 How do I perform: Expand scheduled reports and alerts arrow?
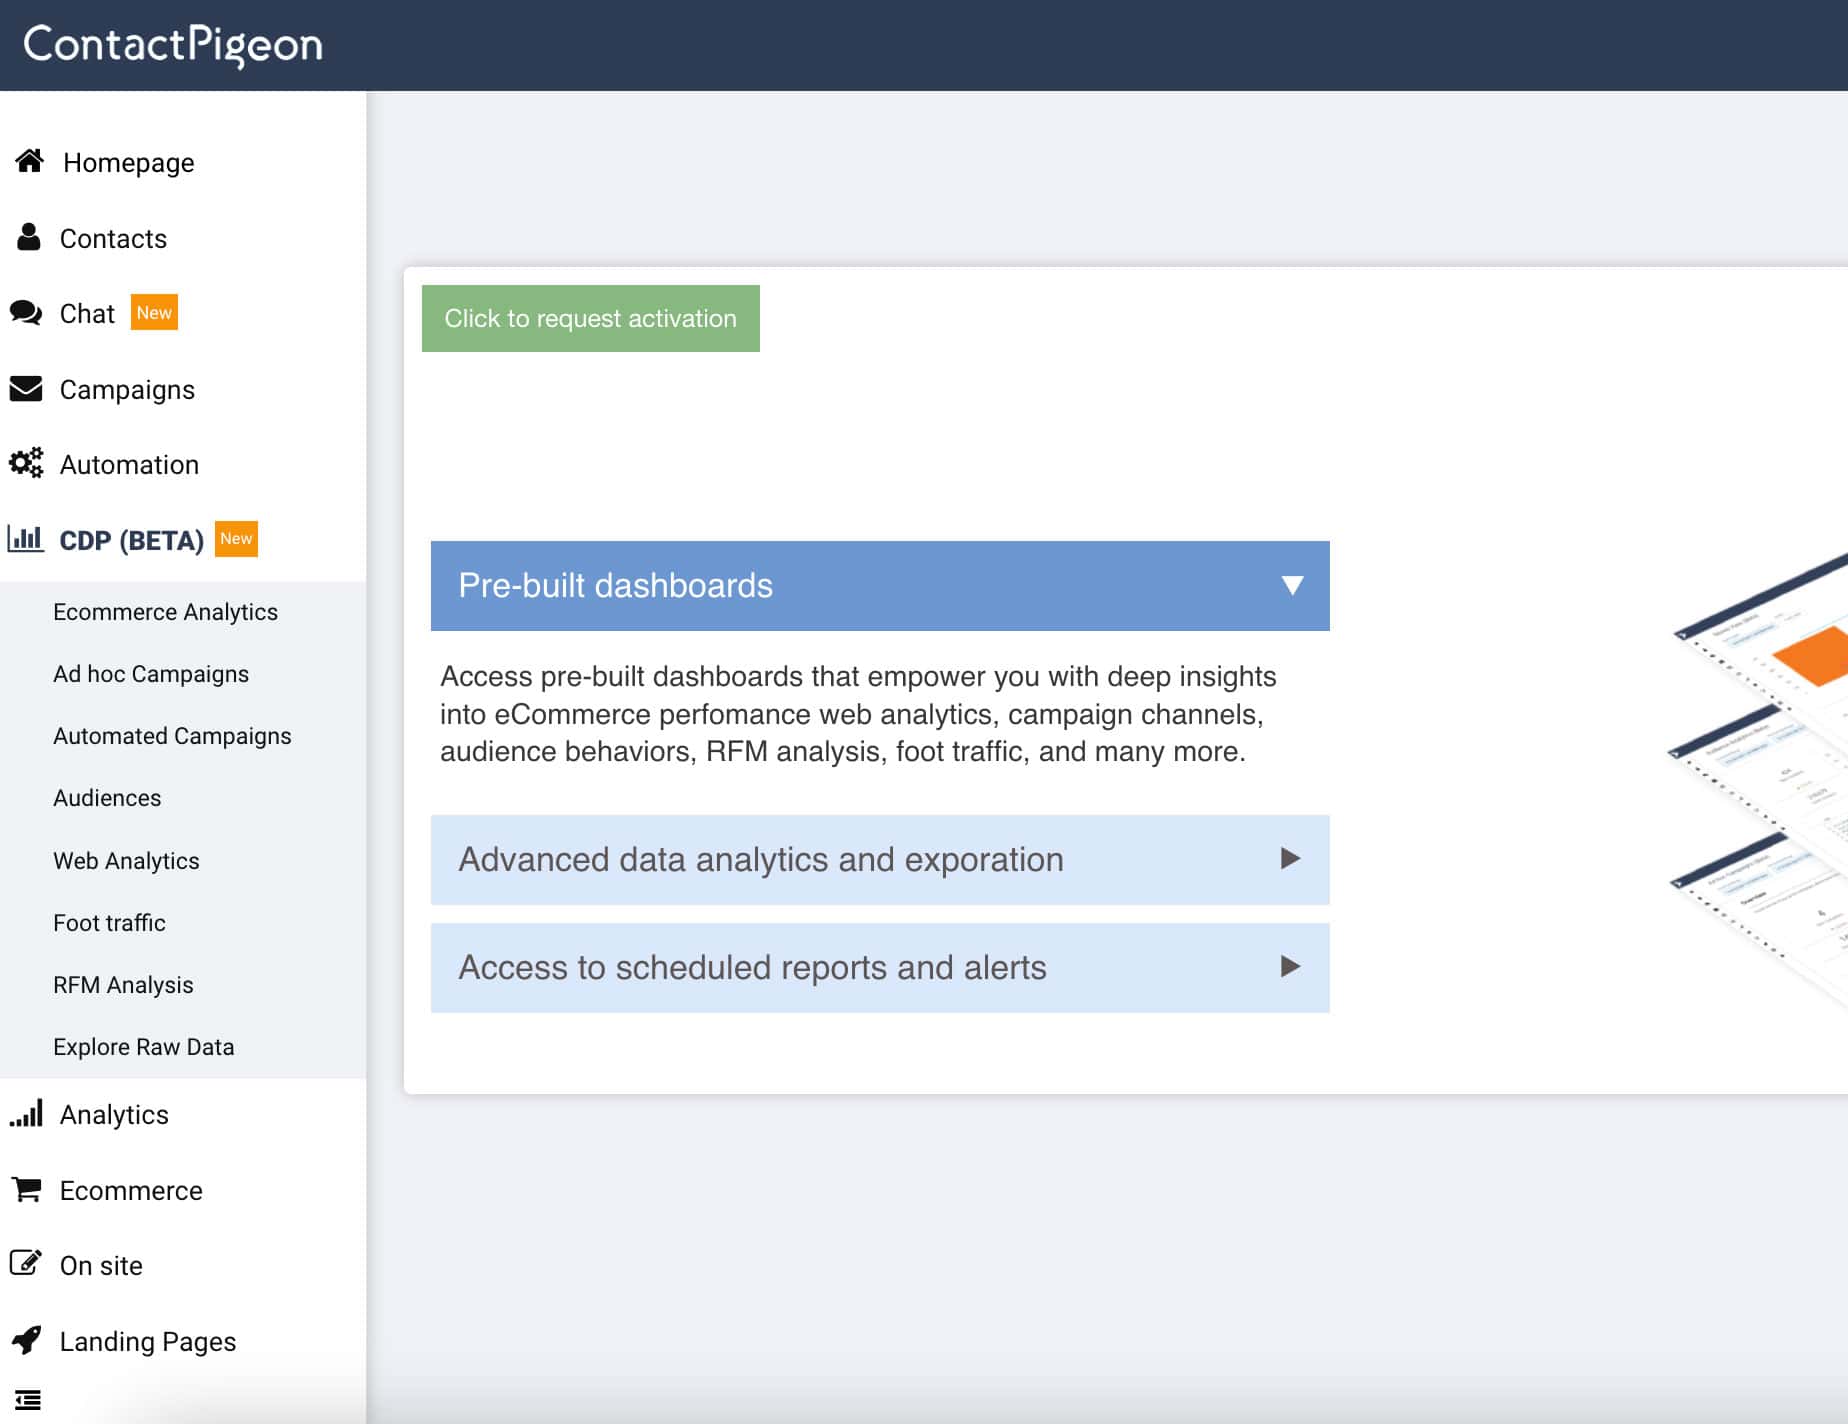coord(1291,966)
